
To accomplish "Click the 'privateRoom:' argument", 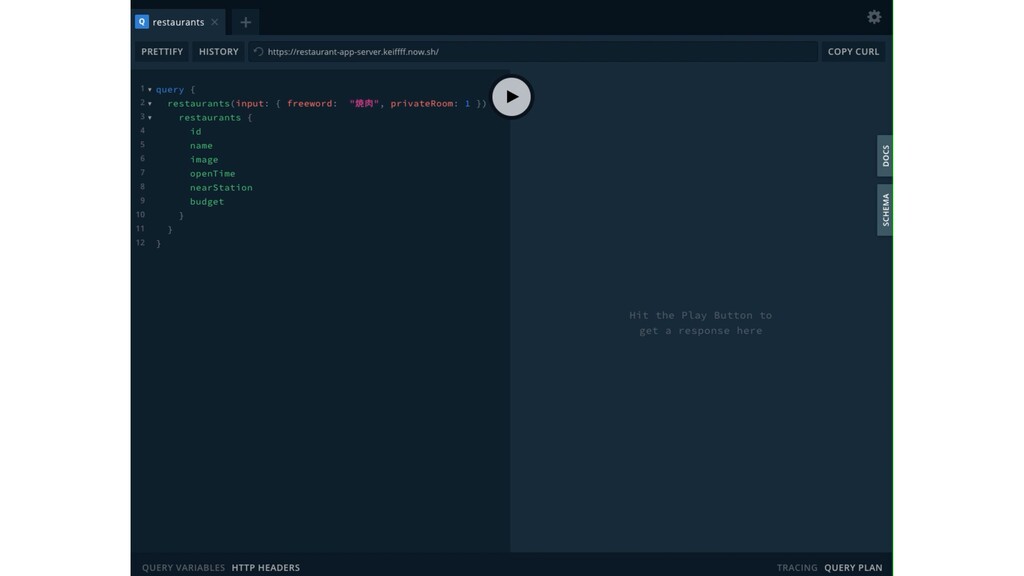I will [424, 103].
